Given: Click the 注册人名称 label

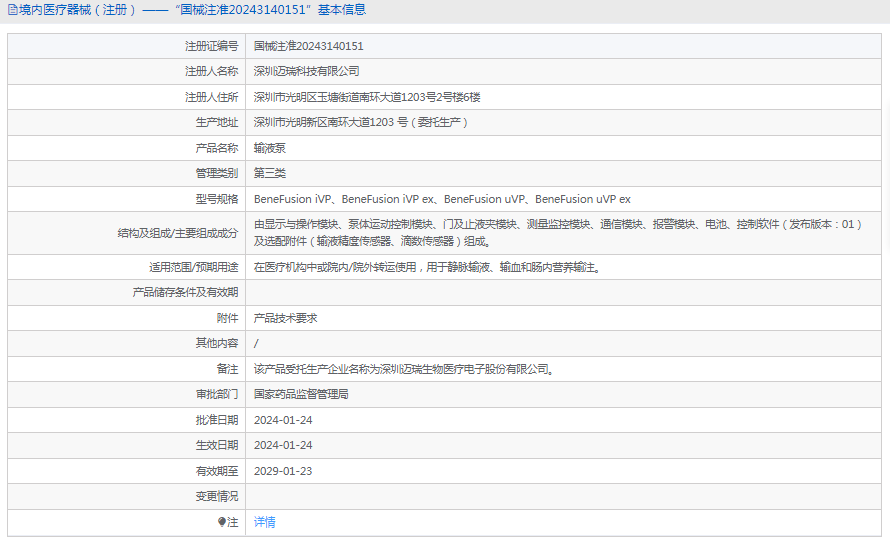Looking at the screenshot, I should click(x=212, y=72).
